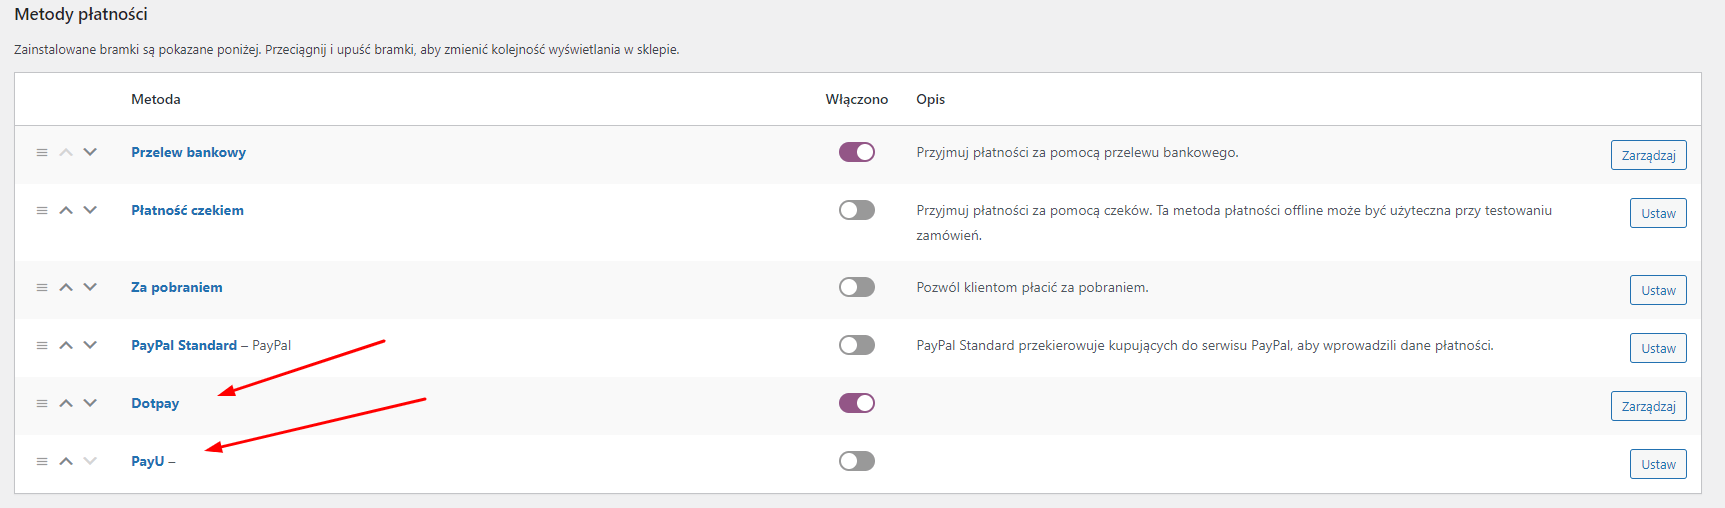Viewport: 1725px width, 508px height.
Task: Move Dotpay down in the list
Action: (x=90, y=403)
